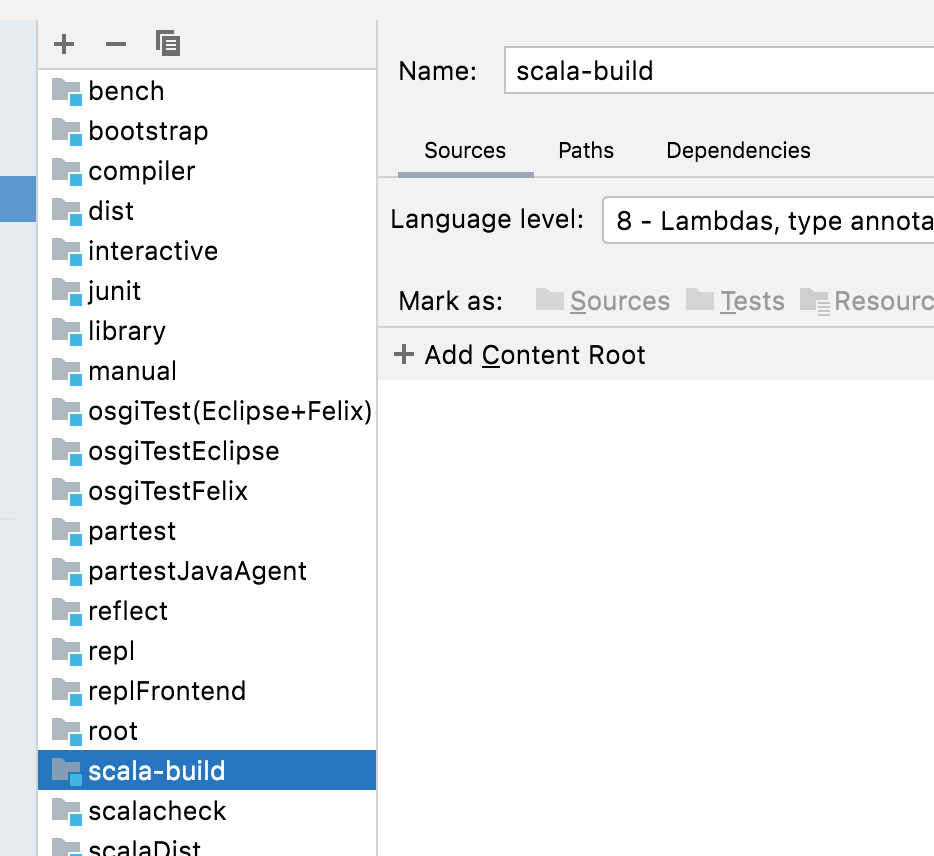Click the reflect module folder icon
Viewport: 934px width, 856px height.
coord(67,612)
